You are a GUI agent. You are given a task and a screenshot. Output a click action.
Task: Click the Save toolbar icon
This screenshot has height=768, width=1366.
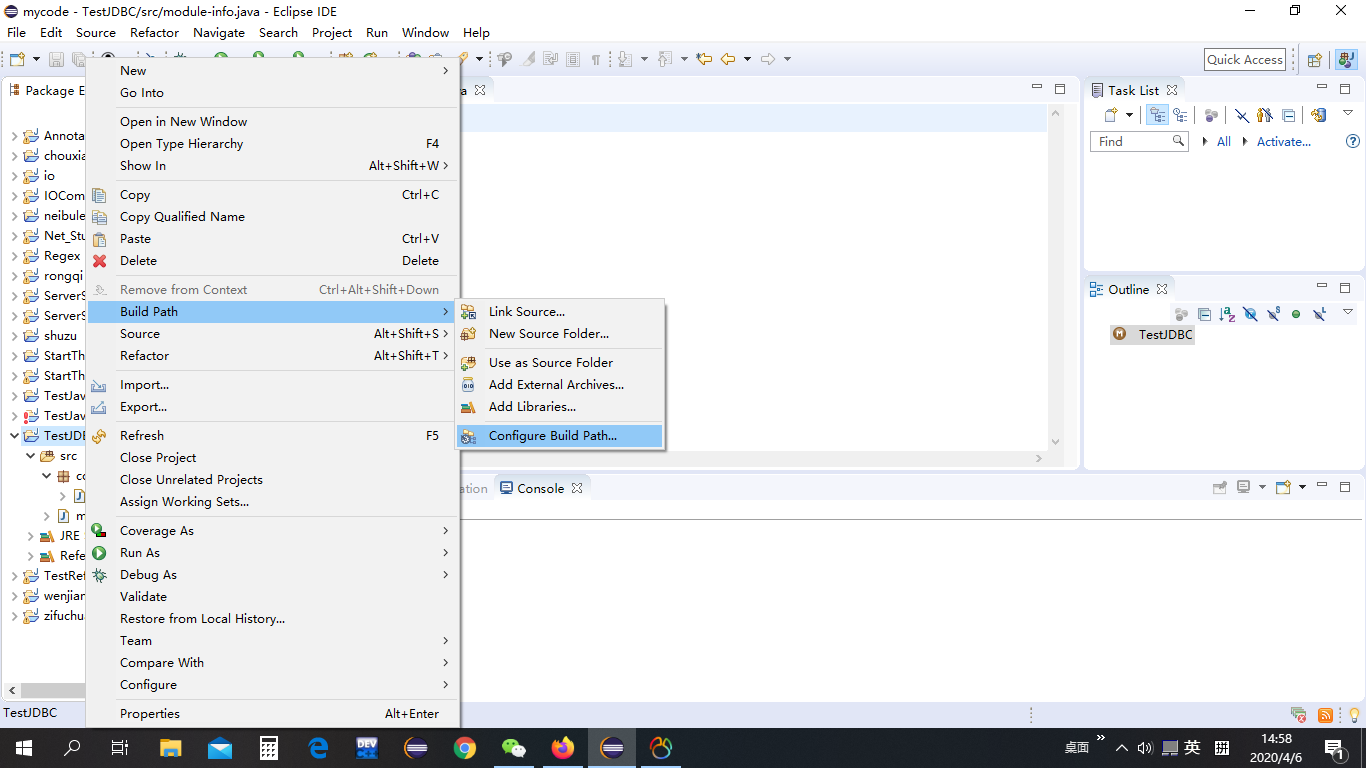[x=56, y=60]
